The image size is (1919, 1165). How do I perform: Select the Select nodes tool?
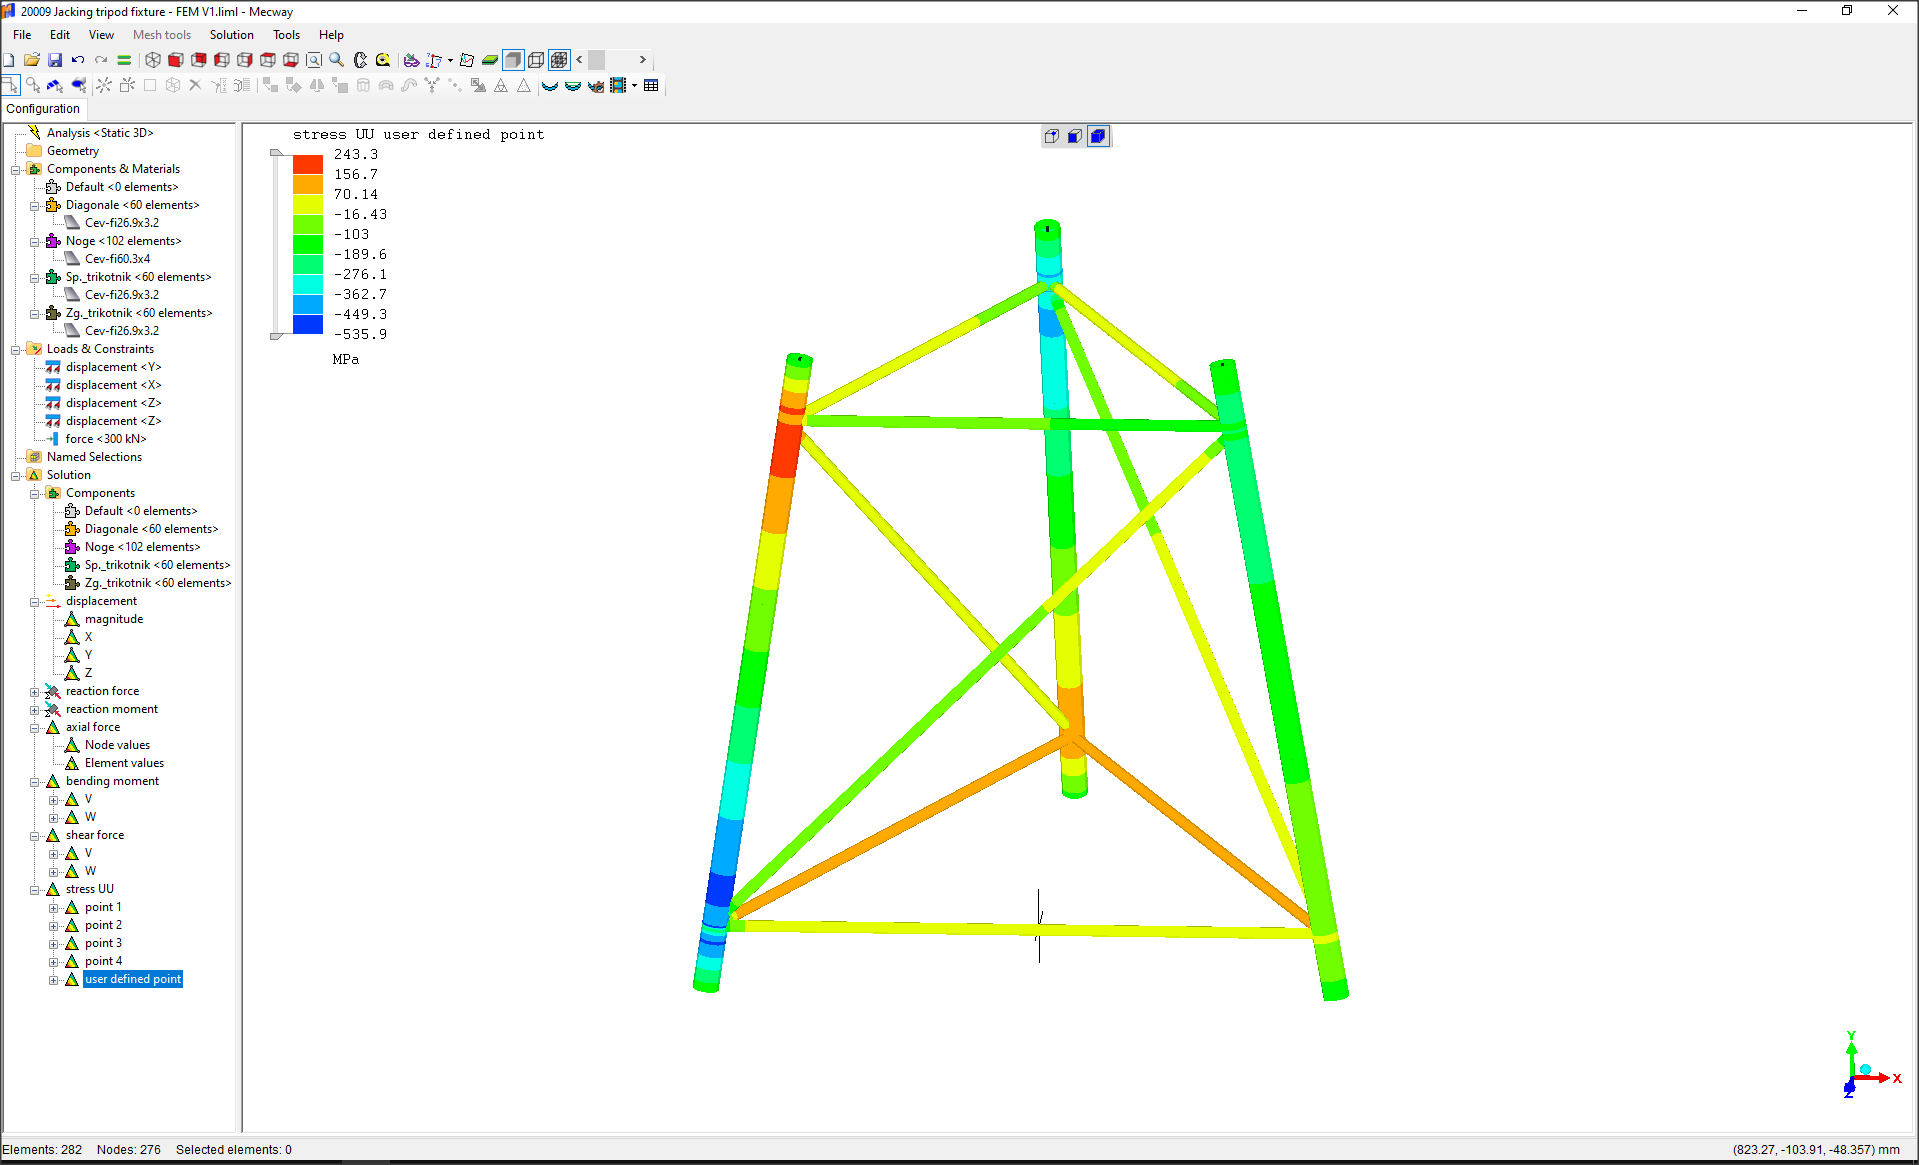click(x=33, y=86)
